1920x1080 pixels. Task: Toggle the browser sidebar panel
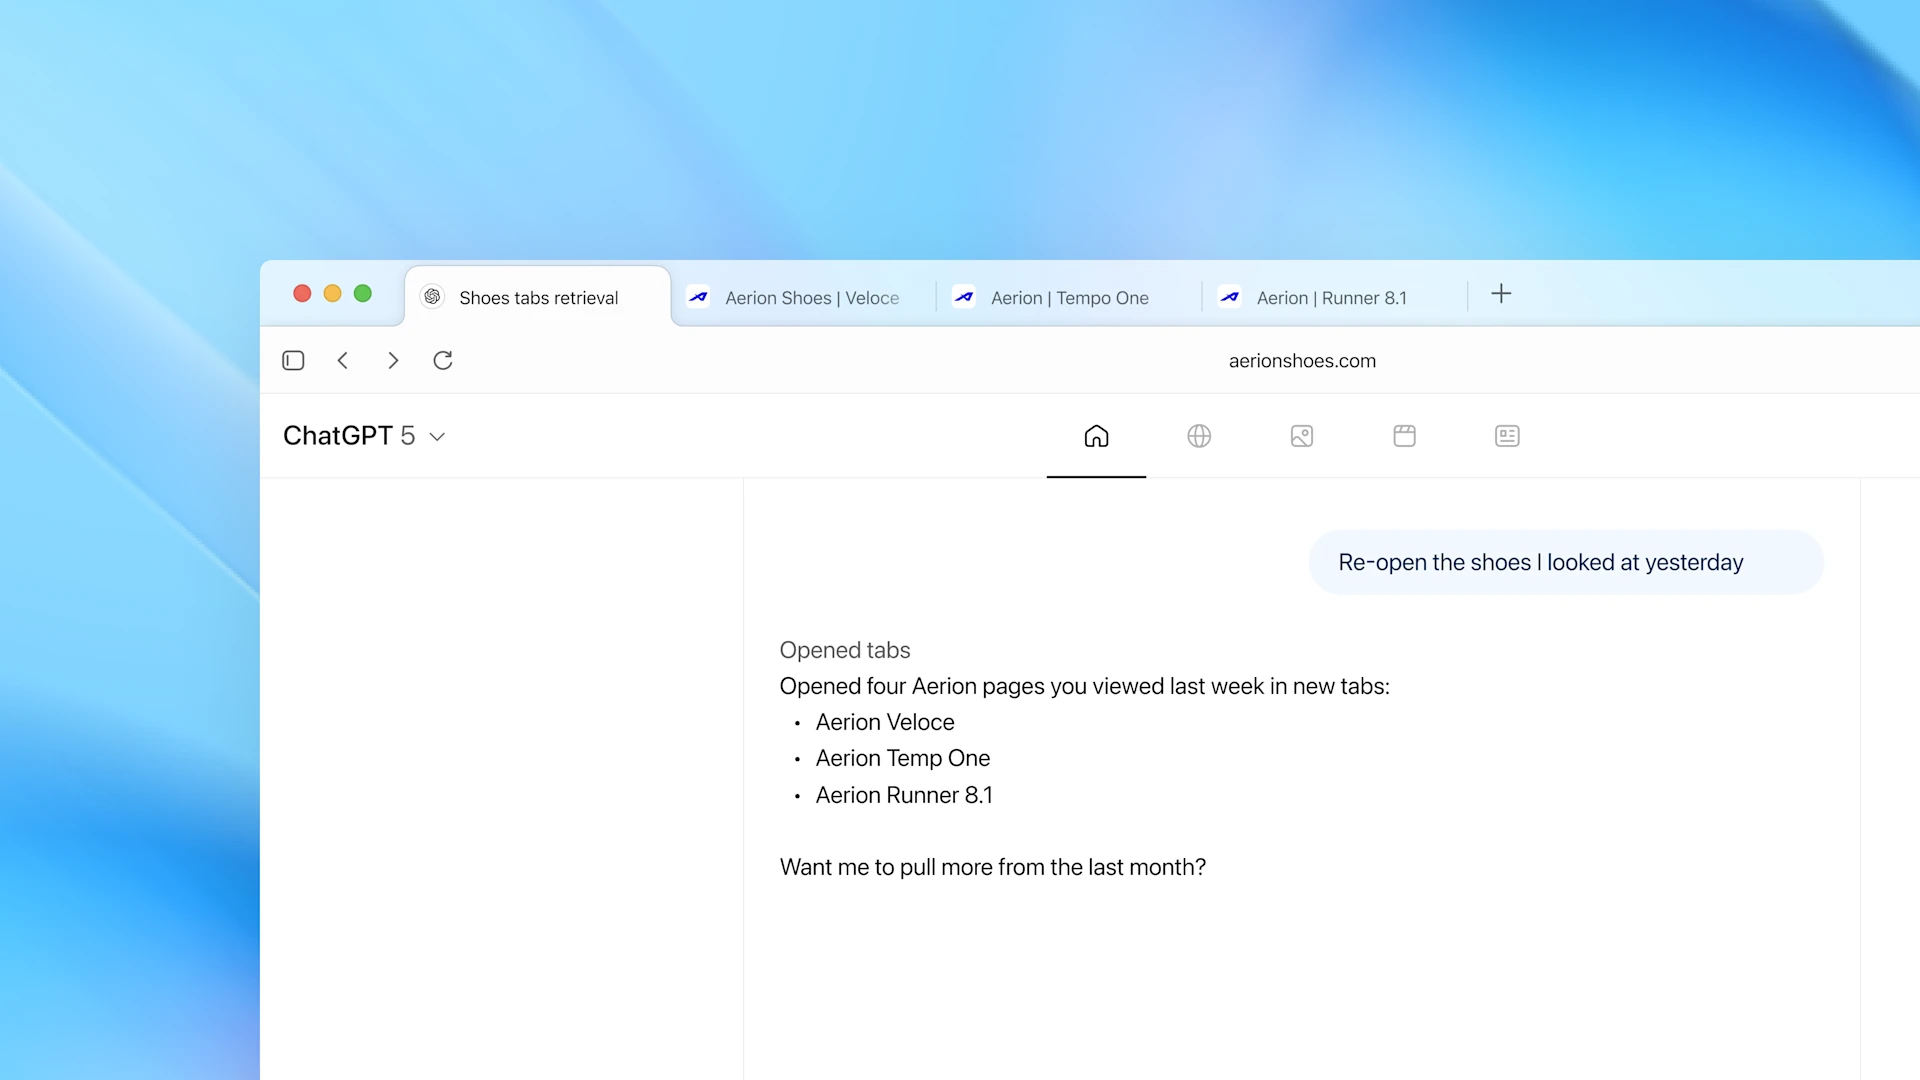pyautogui.click(x=293, y=360)
